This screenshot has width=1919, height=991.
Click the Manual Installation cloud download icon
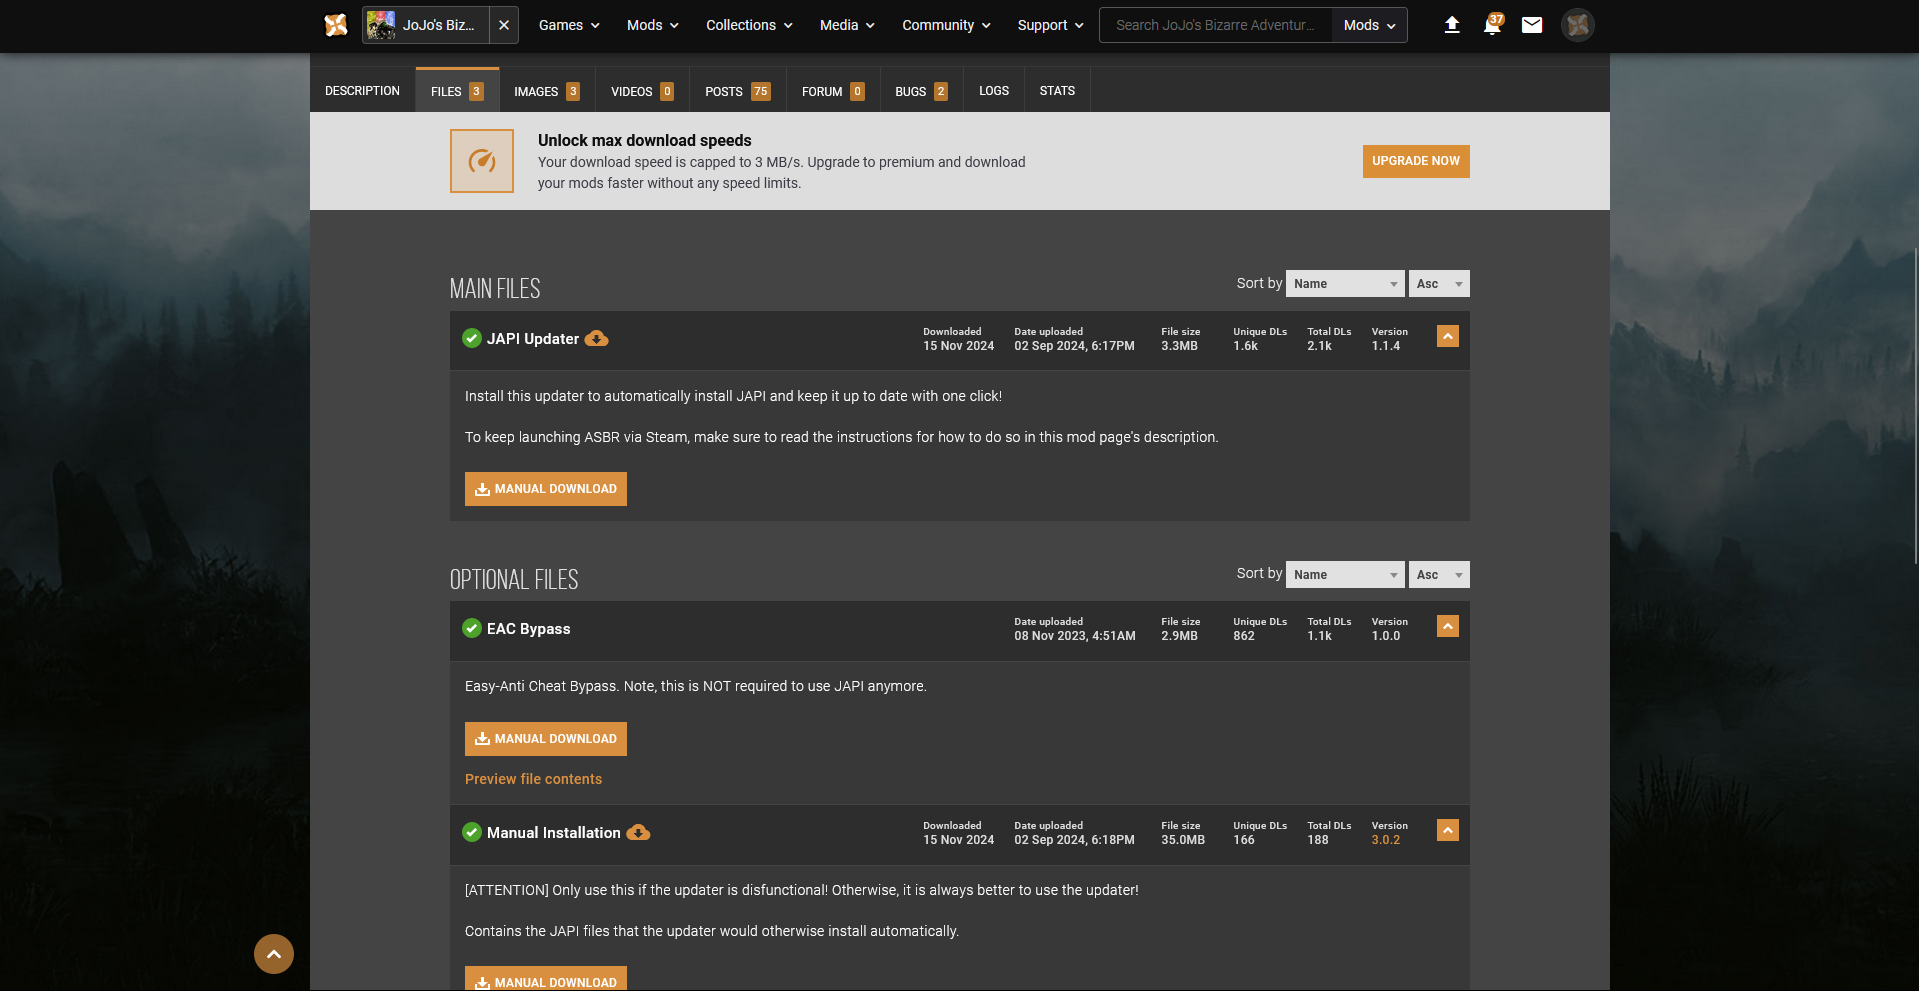coord(638,833)
